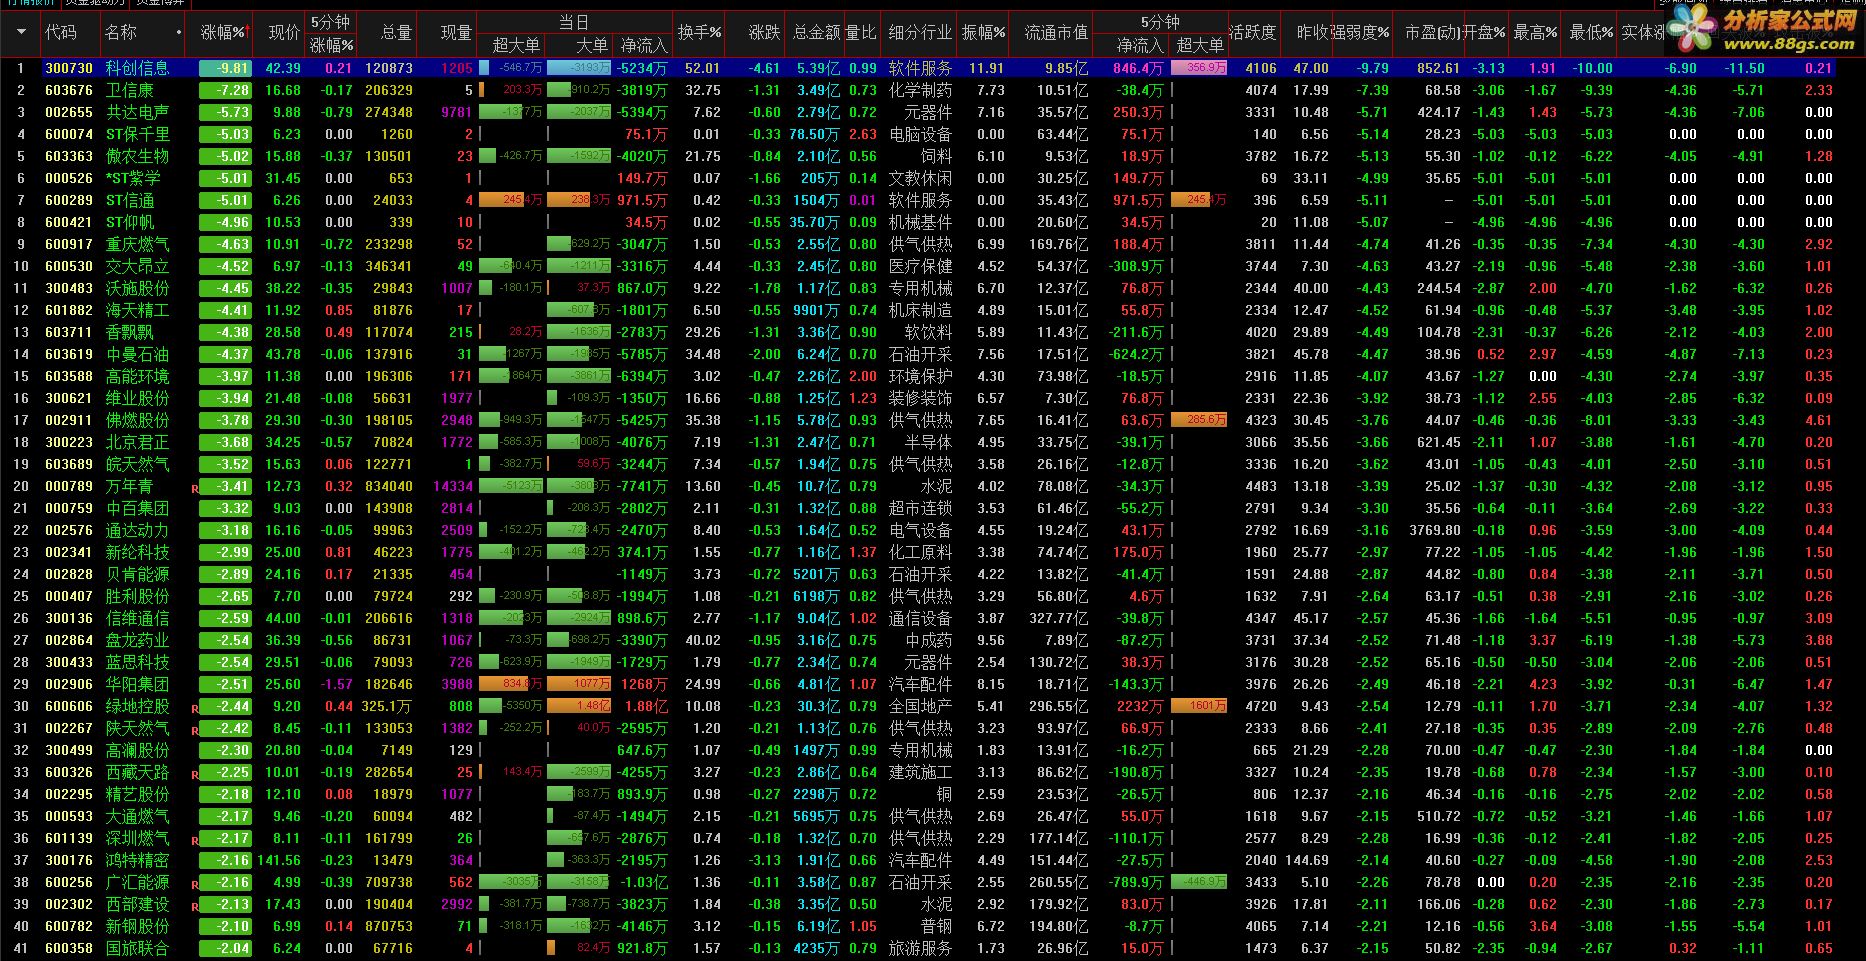
Task: Sort by 强弱度% column header
Action: point(1360,33)
